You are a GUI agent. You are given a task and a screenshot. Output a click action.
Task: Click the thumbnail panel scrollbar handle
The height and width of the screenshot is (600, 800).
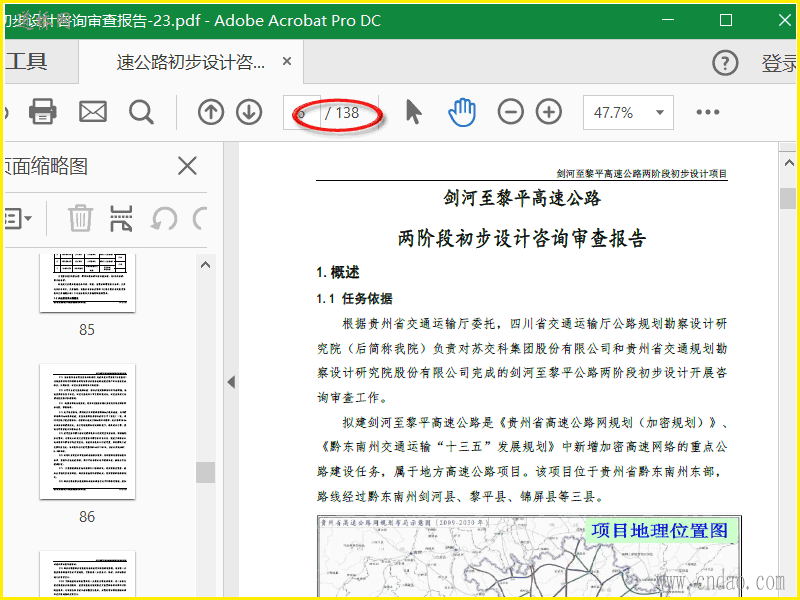tap(206, 472)
